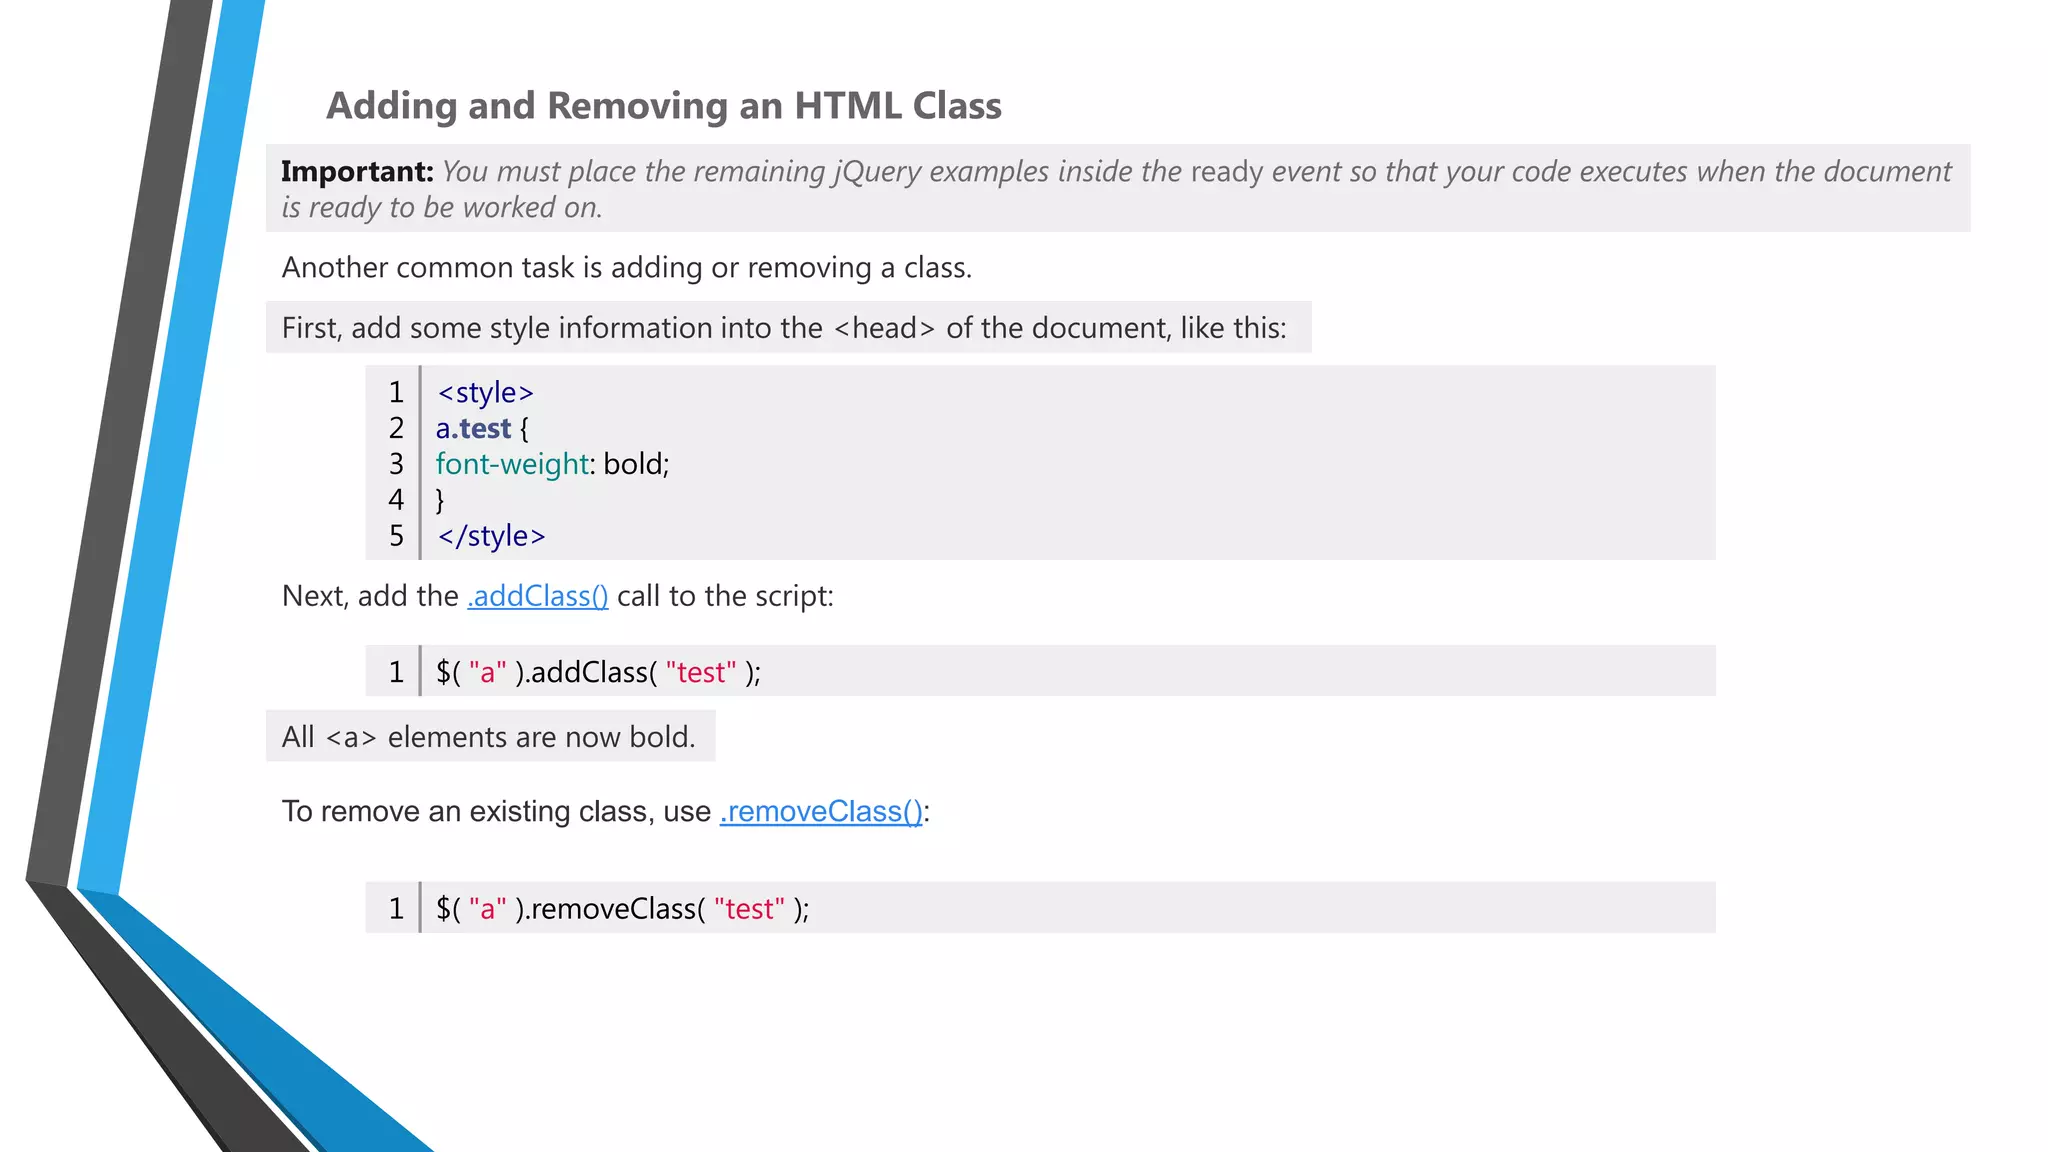The width and height of the screenshot is (2048, 1152).
Task: Click the 'font-weight: bold;' code line
Action: [x=552, y=464]
